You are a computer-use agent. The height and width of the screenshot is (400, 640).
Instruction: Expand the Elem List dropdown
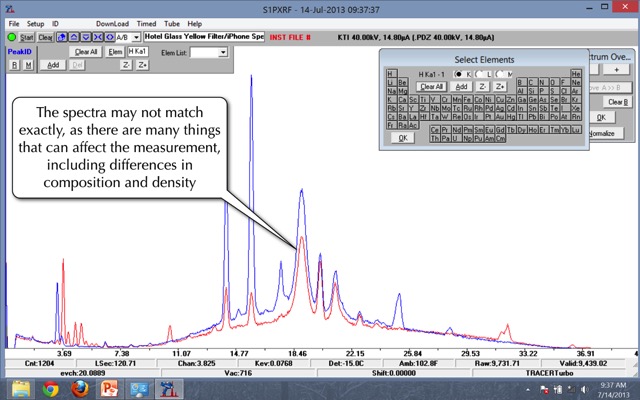(x=222, y=51)
